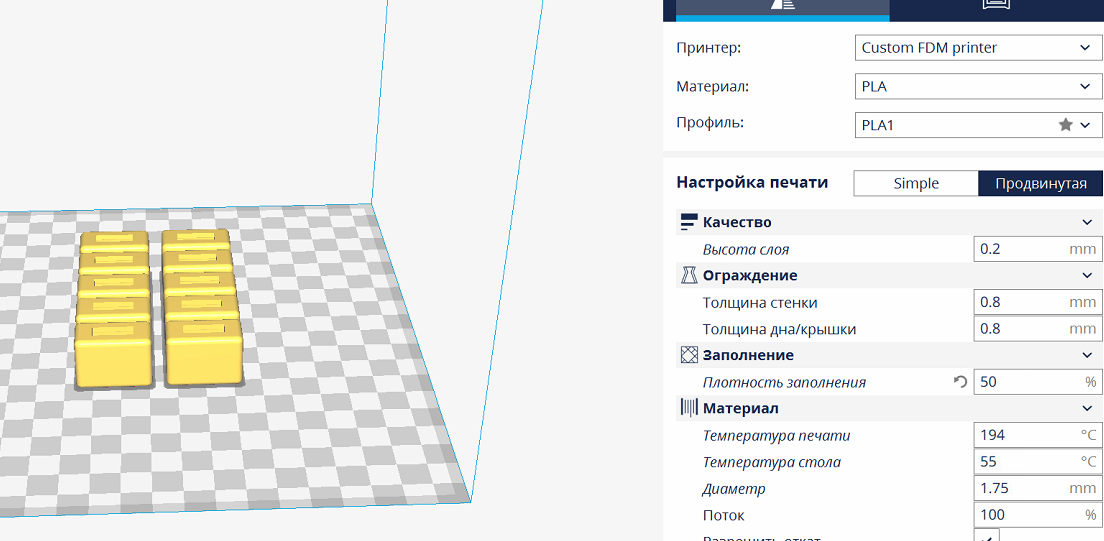The image size is (1104, 541).
Task: Collapse the Материал settings section with its chevron
Action: pos(1087,408)
